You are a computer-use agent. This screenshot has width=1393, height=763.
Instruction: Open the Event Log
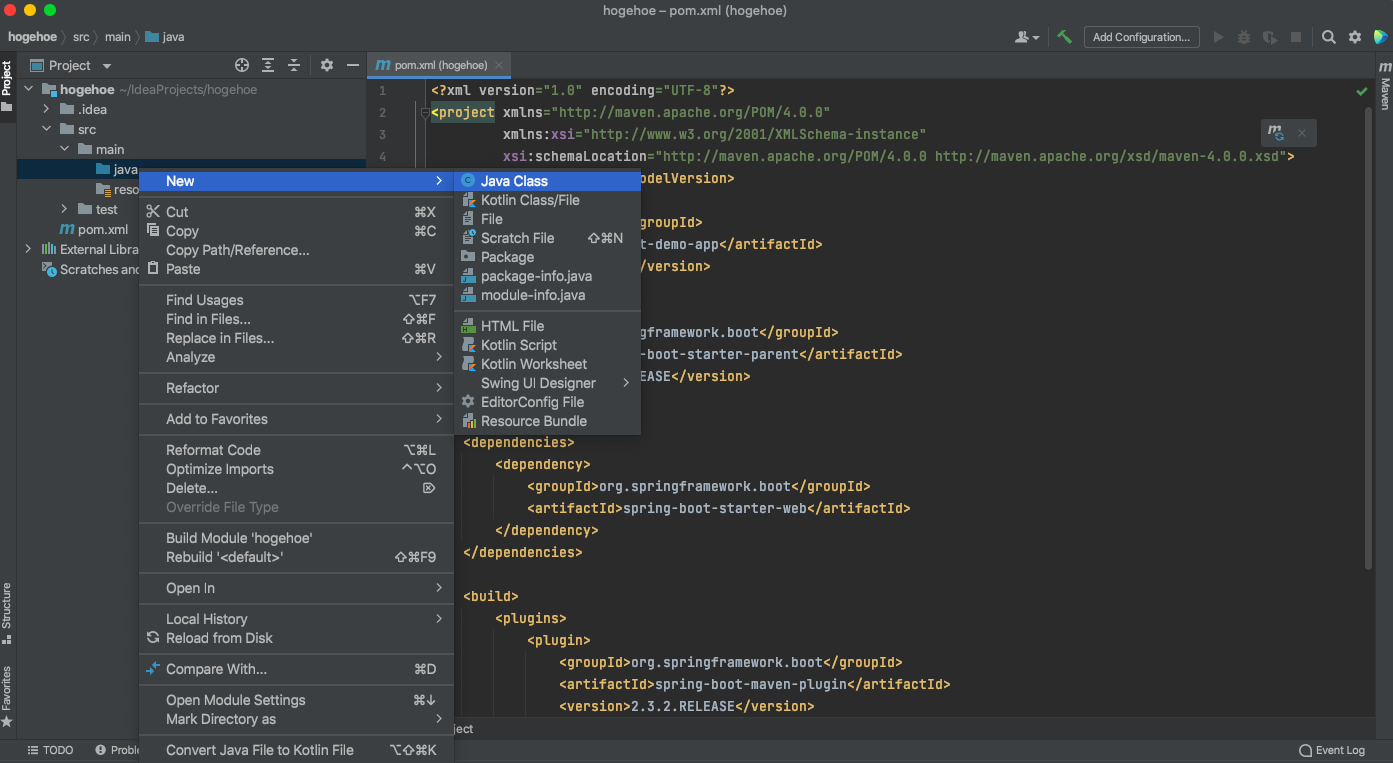click(x=1331, y=750)
